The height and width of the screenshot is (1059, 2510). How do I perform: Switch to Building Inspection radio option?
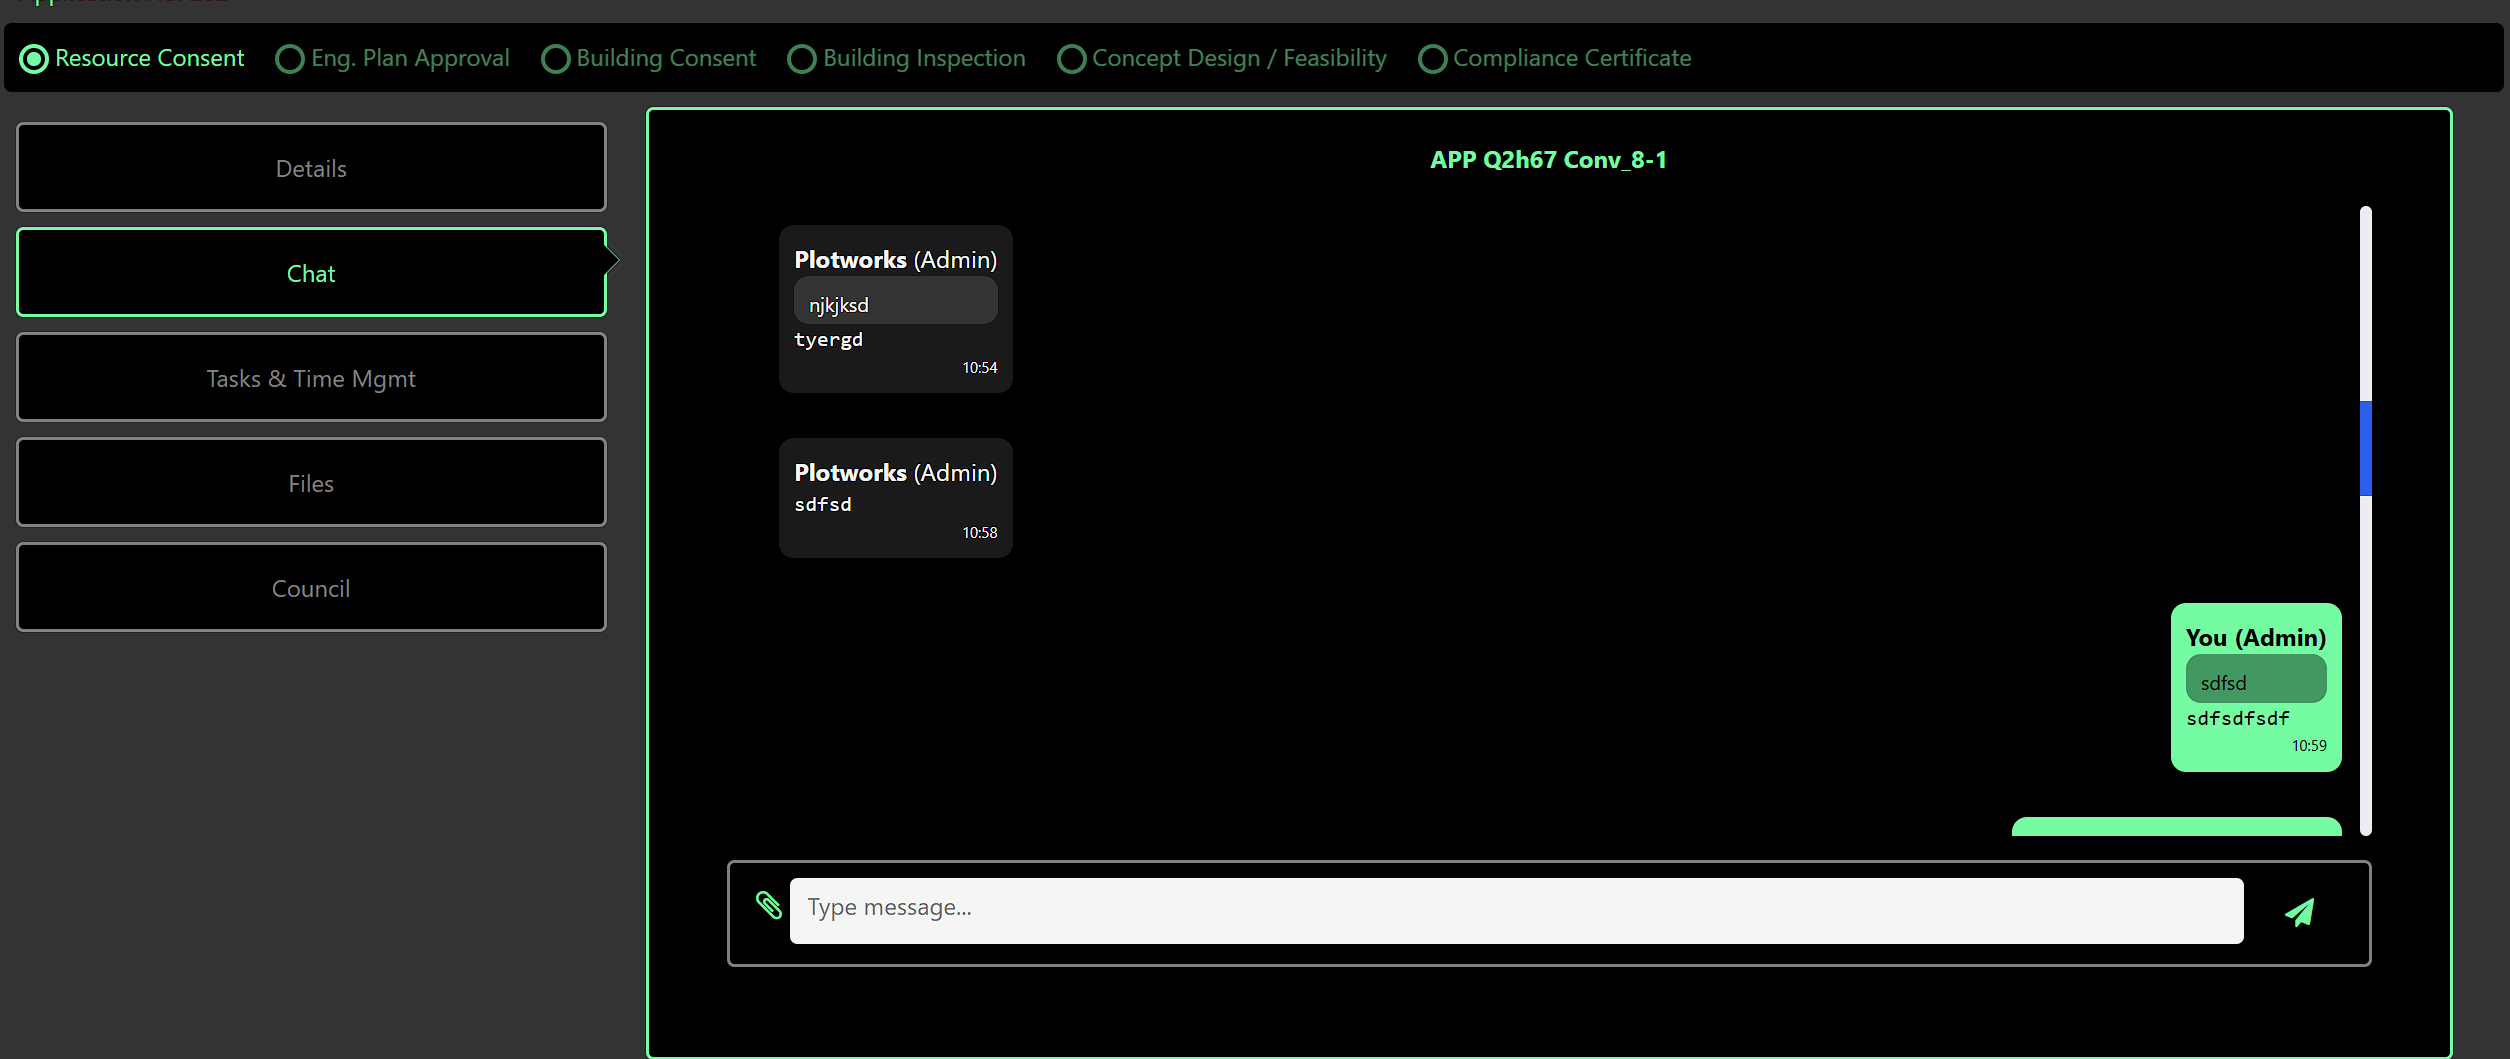[802, 59]
